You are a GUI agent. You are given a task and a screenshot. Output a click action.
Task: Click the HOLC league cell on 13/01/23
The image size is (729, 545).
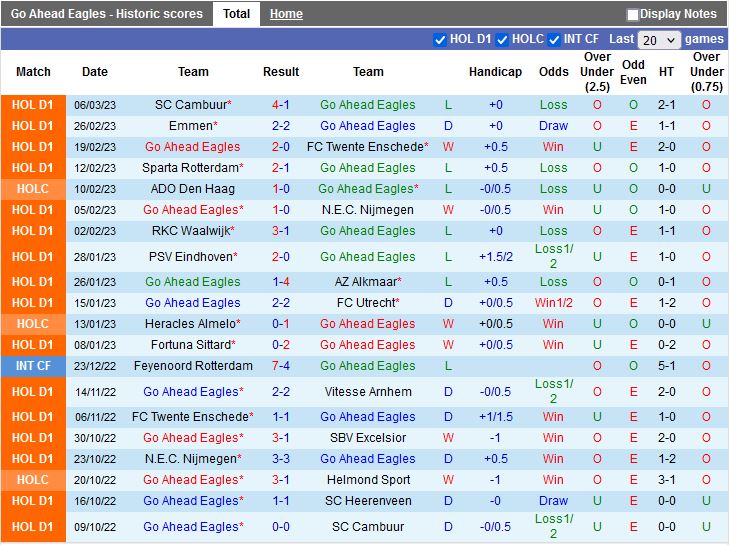pos(33,324)
